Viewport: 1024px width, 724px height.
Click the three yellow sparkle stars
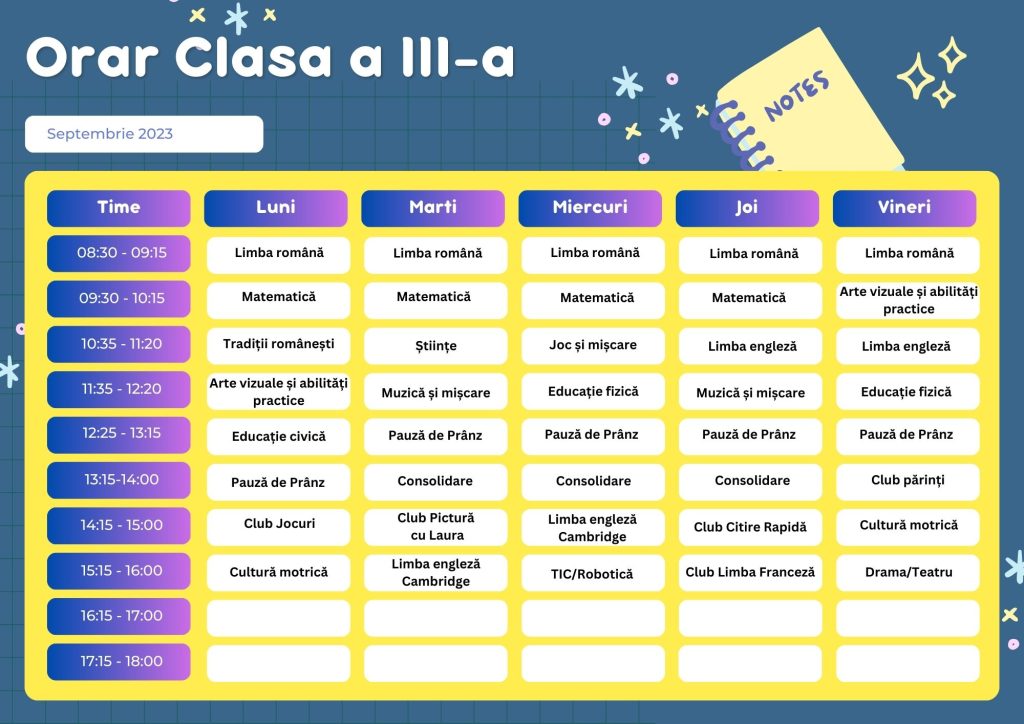pyautogui.click(x=932, y=72)
